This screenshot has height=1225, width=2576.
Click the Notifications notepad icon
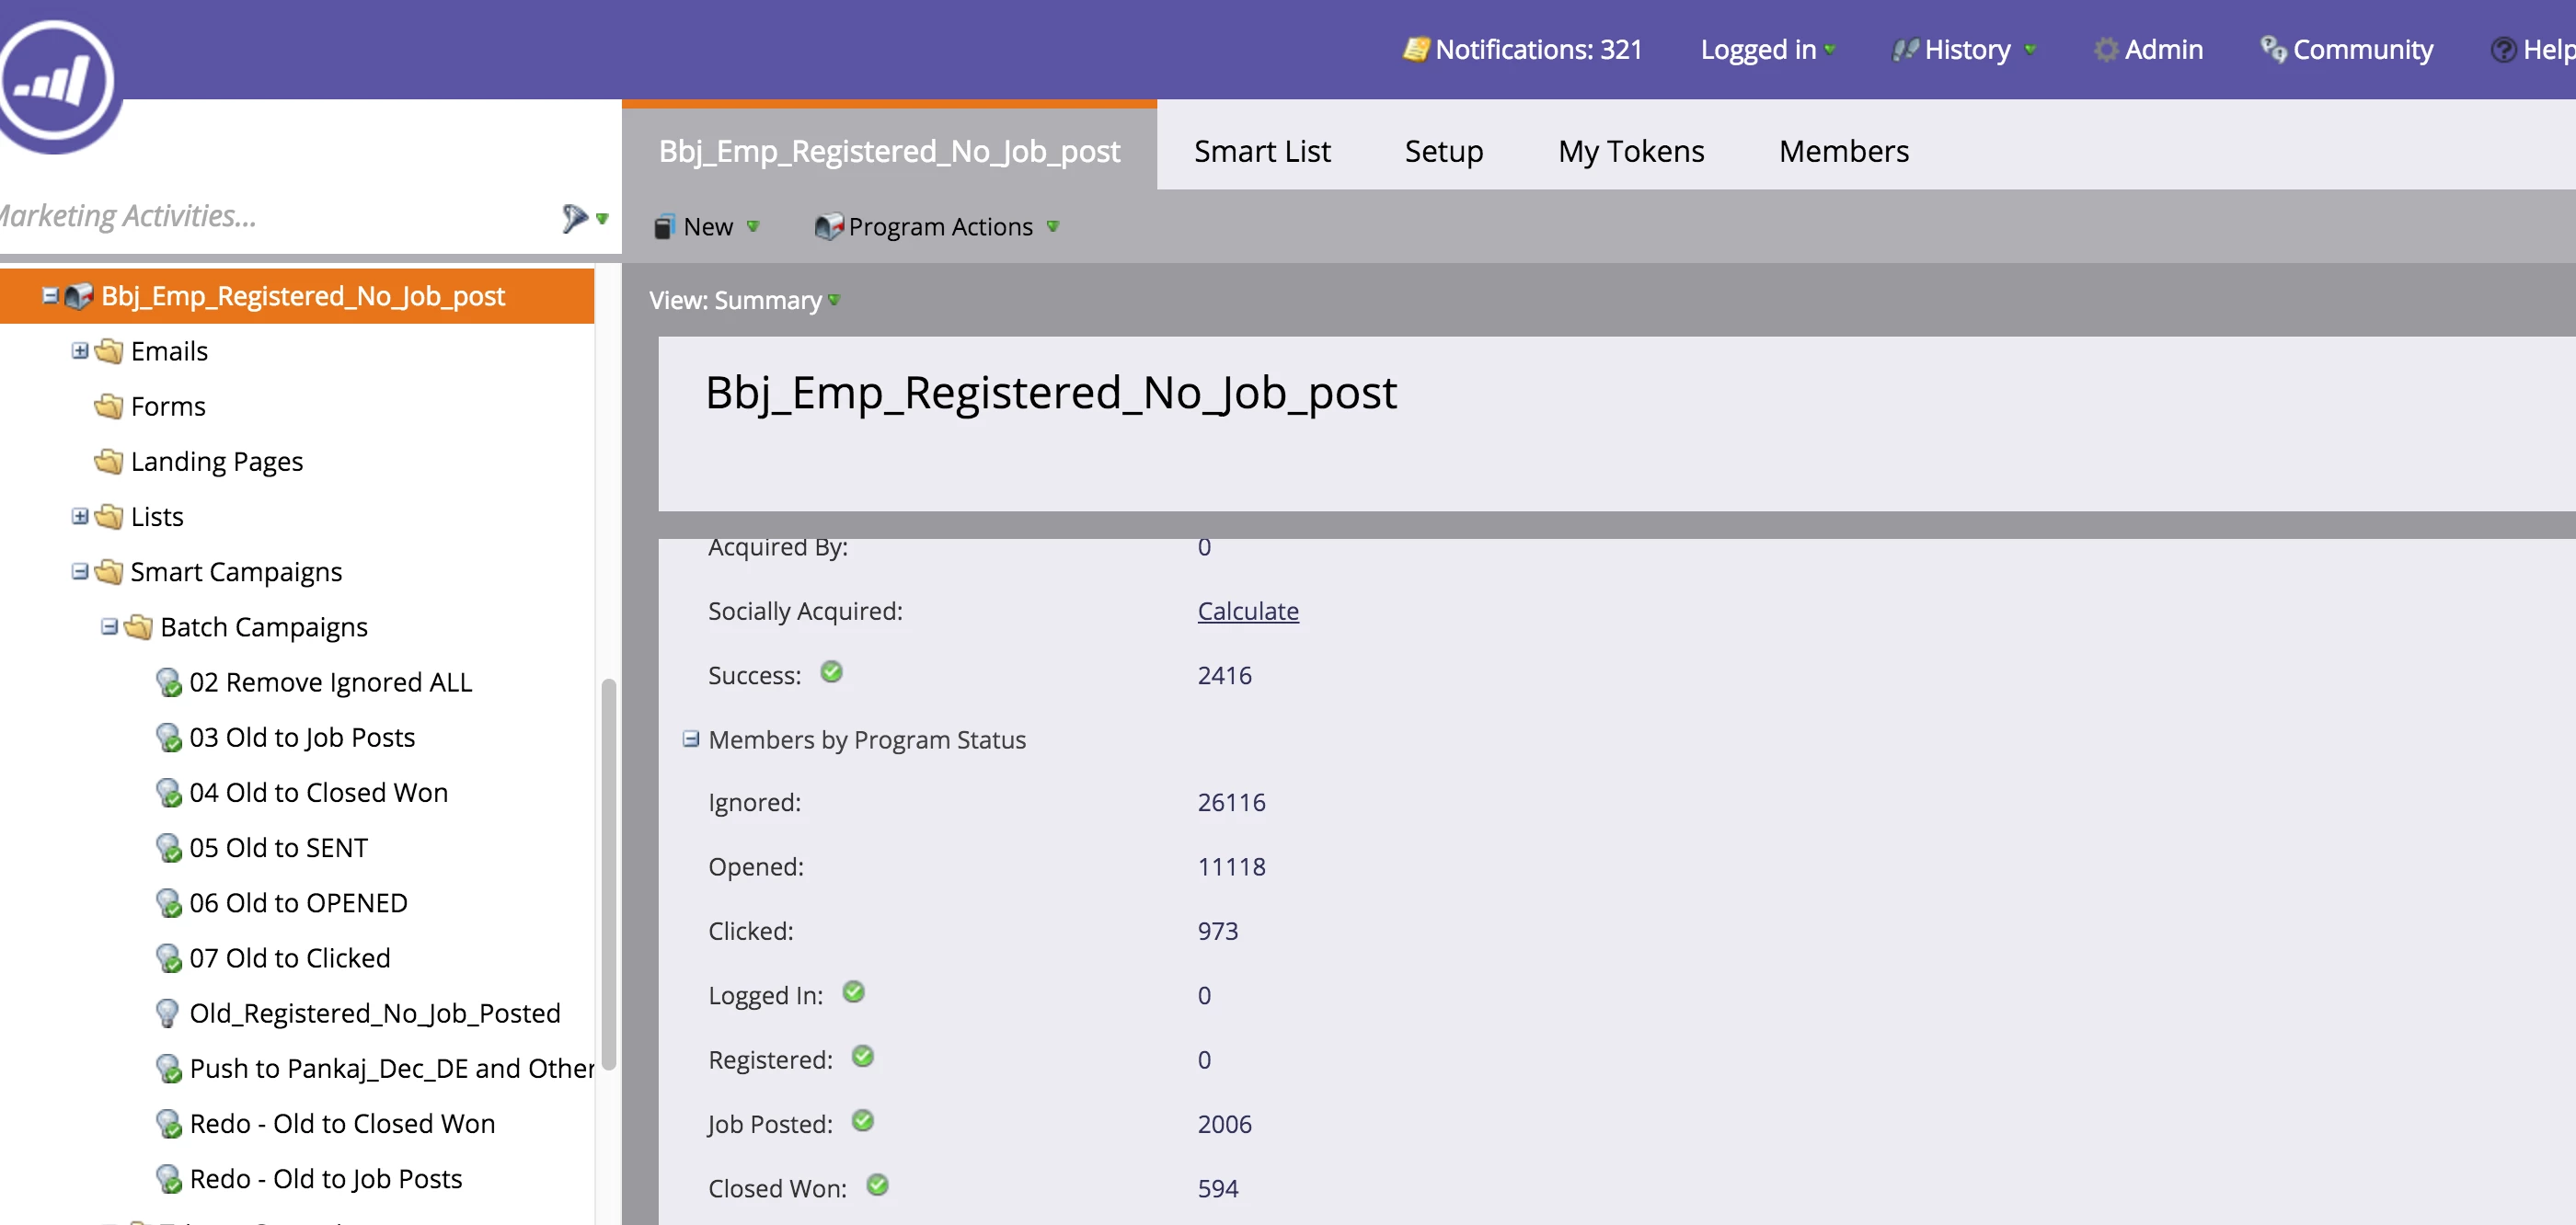(x=1415, y=49)
